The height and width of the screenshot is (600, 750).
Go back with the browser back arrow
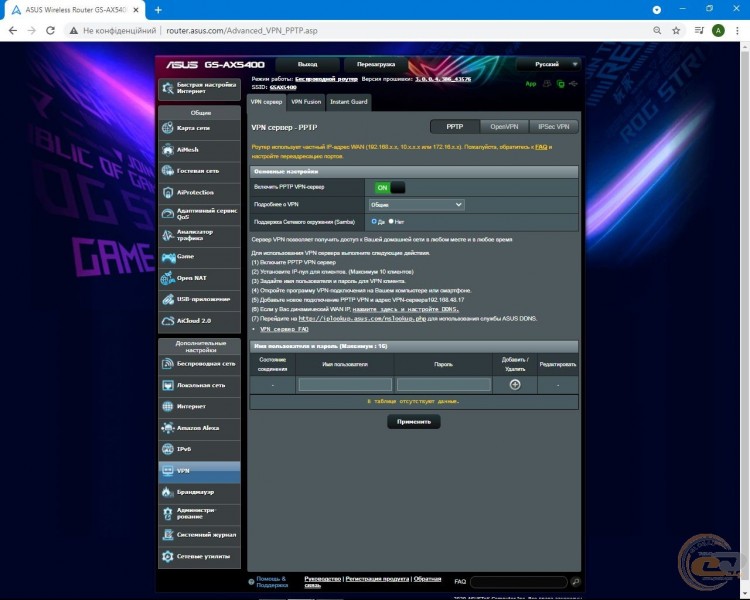tap(13, 31)
